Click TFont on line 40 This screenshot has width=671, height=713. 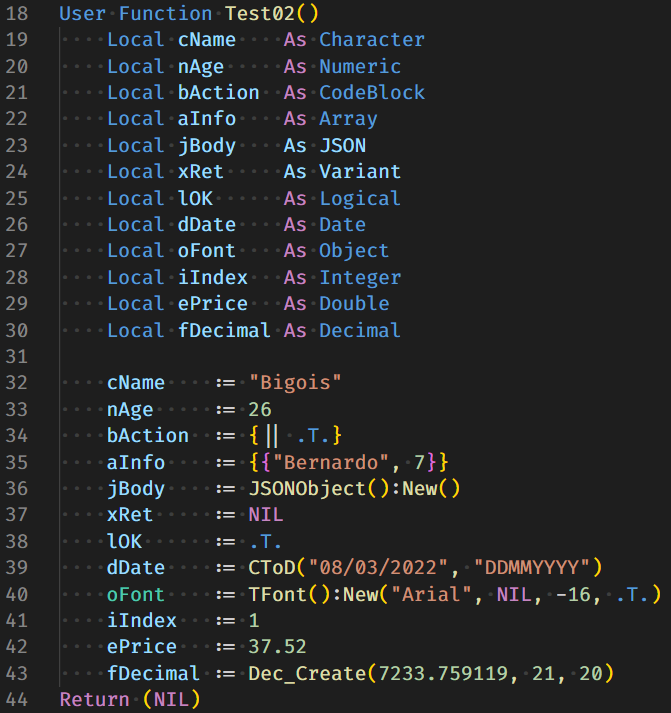(278, 594)
